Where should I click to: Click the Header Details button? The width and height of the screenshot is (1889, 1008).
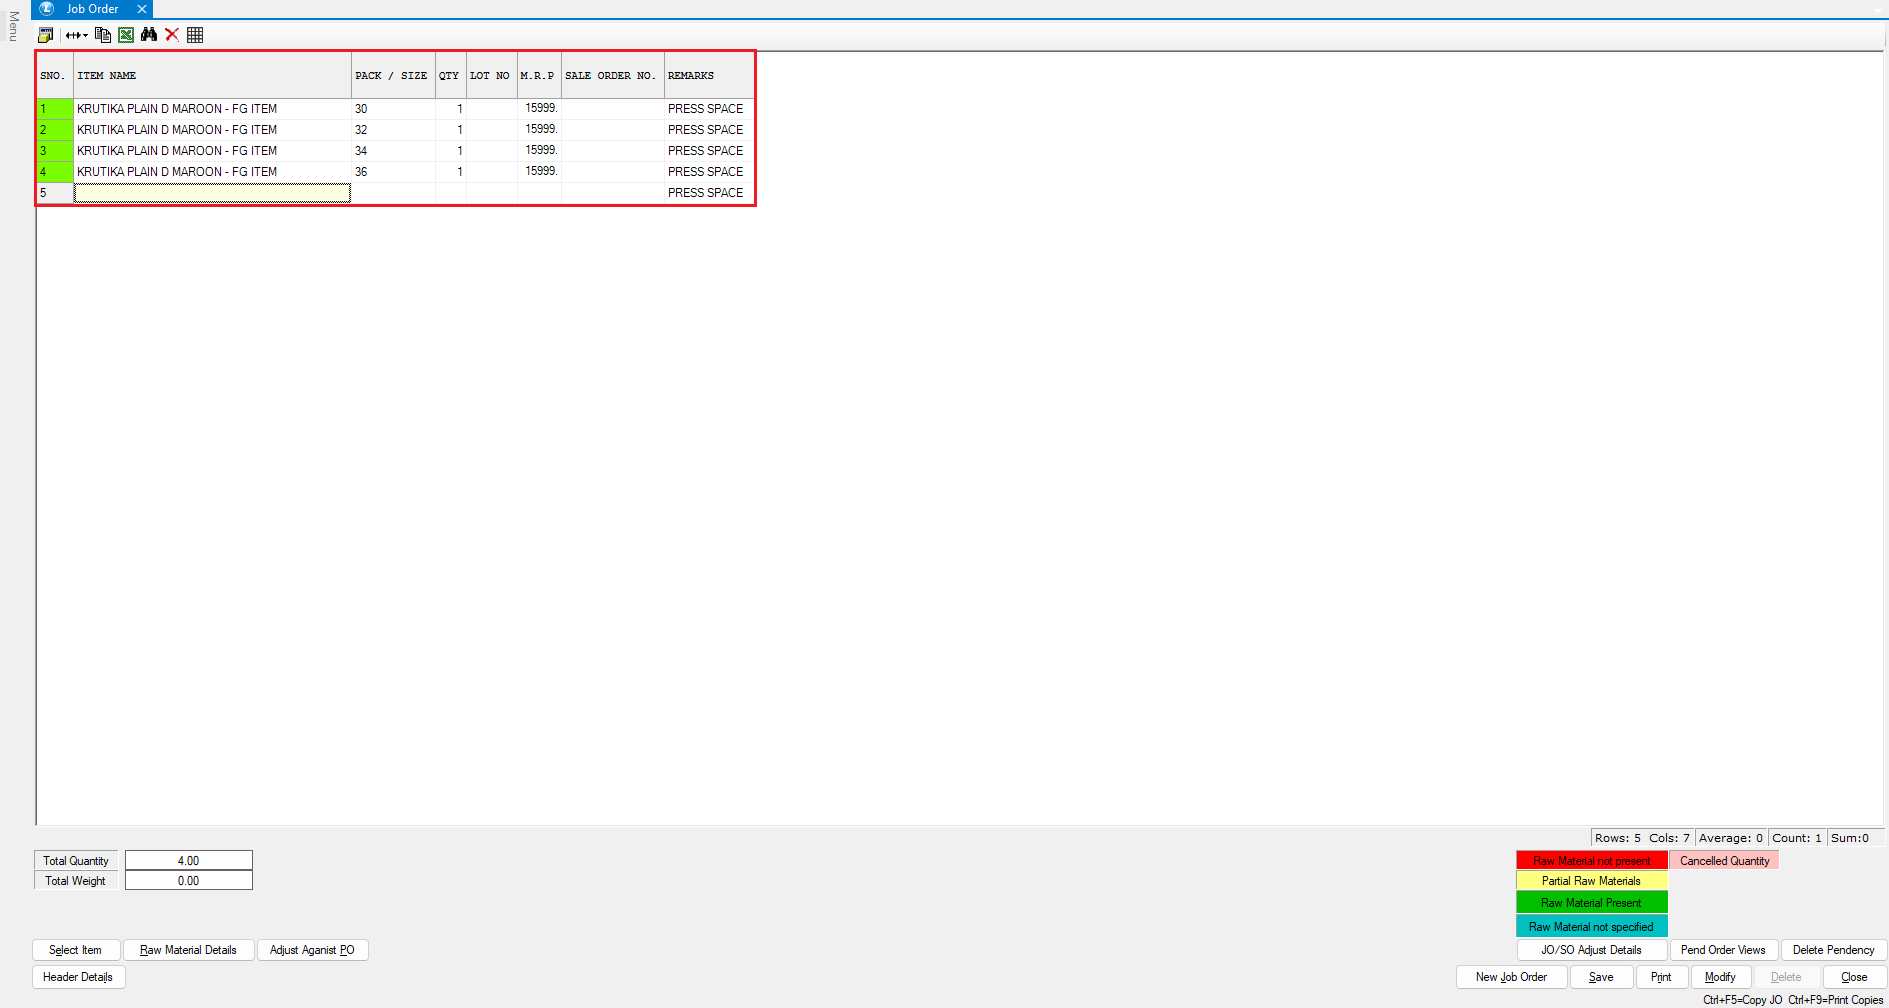pos(78,977)
